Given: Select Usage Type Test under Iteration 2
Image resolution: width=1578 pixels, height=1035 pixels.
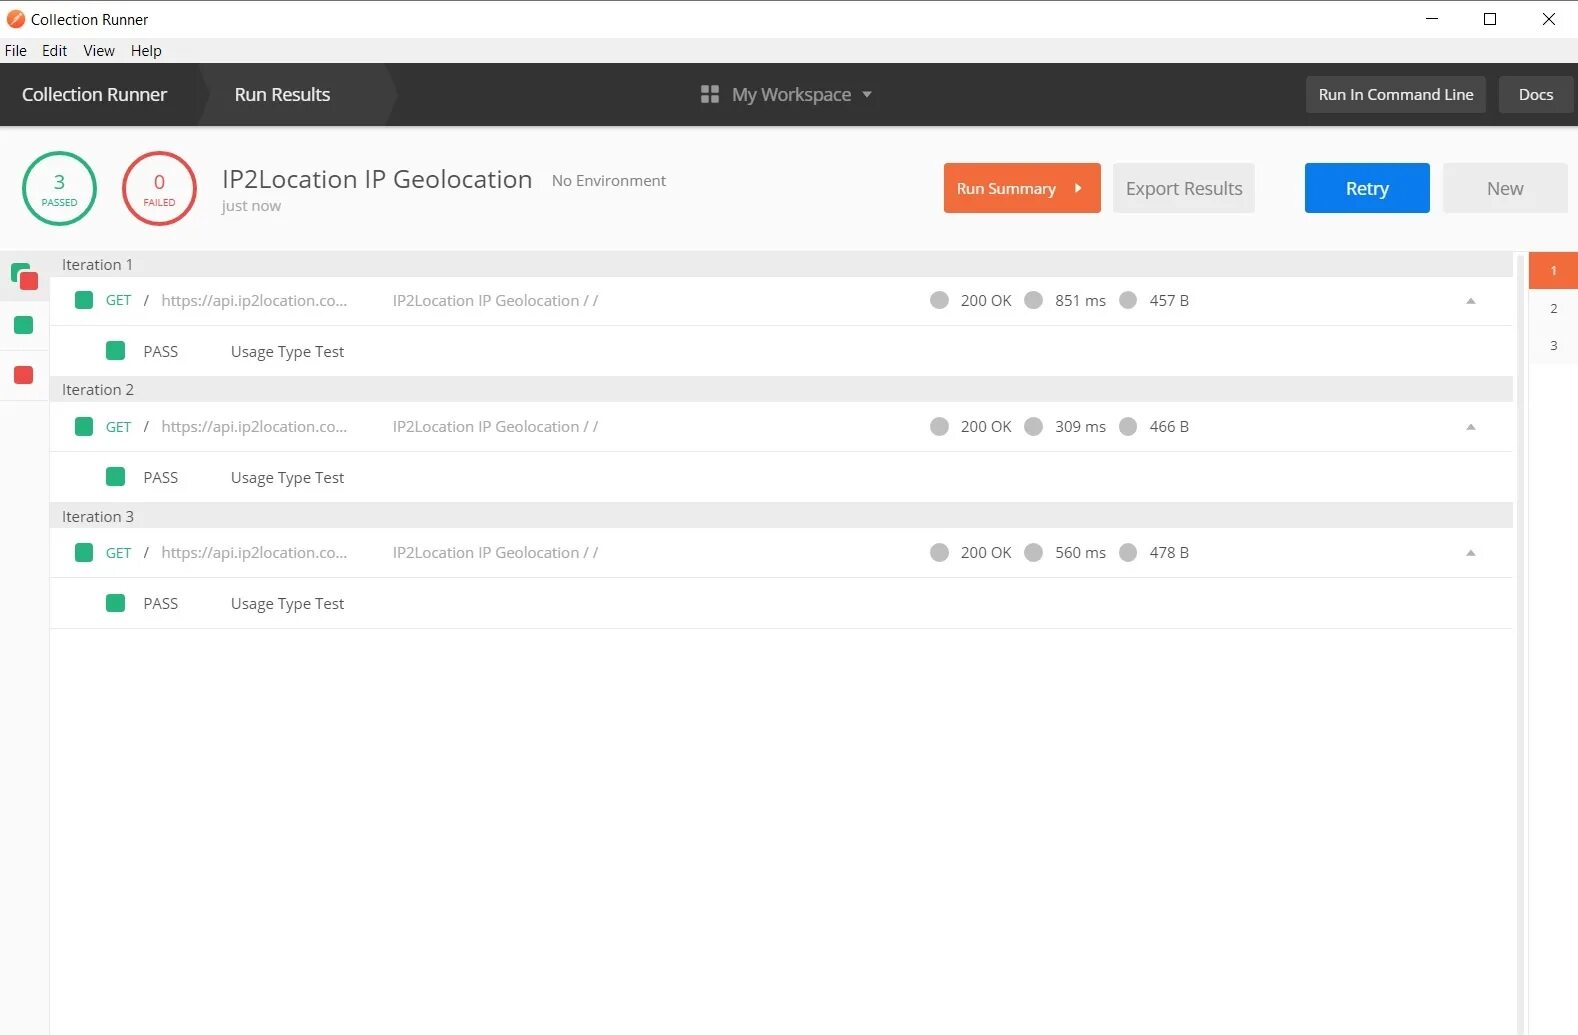Looking at the screenshot, I should coord(287,478).
